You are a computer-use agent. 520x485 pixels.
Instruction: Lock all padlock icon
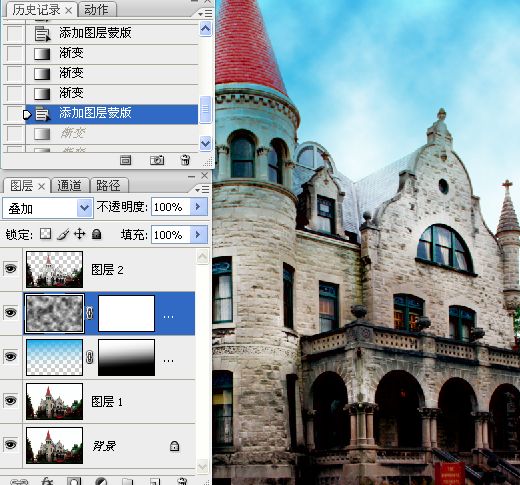[x=97, y=234]
